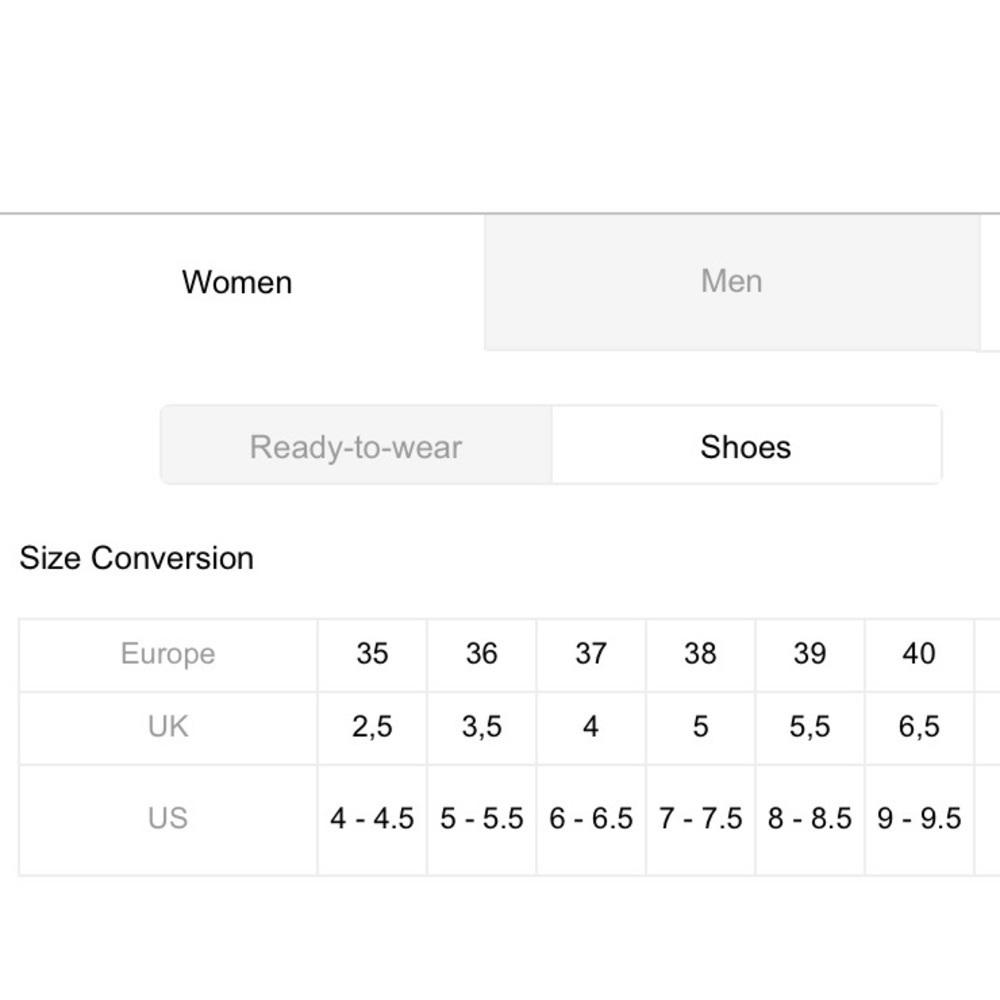Click the Size Conversion heading
This screenshot has width=1000, height=1000.
(x=136, y=558)
